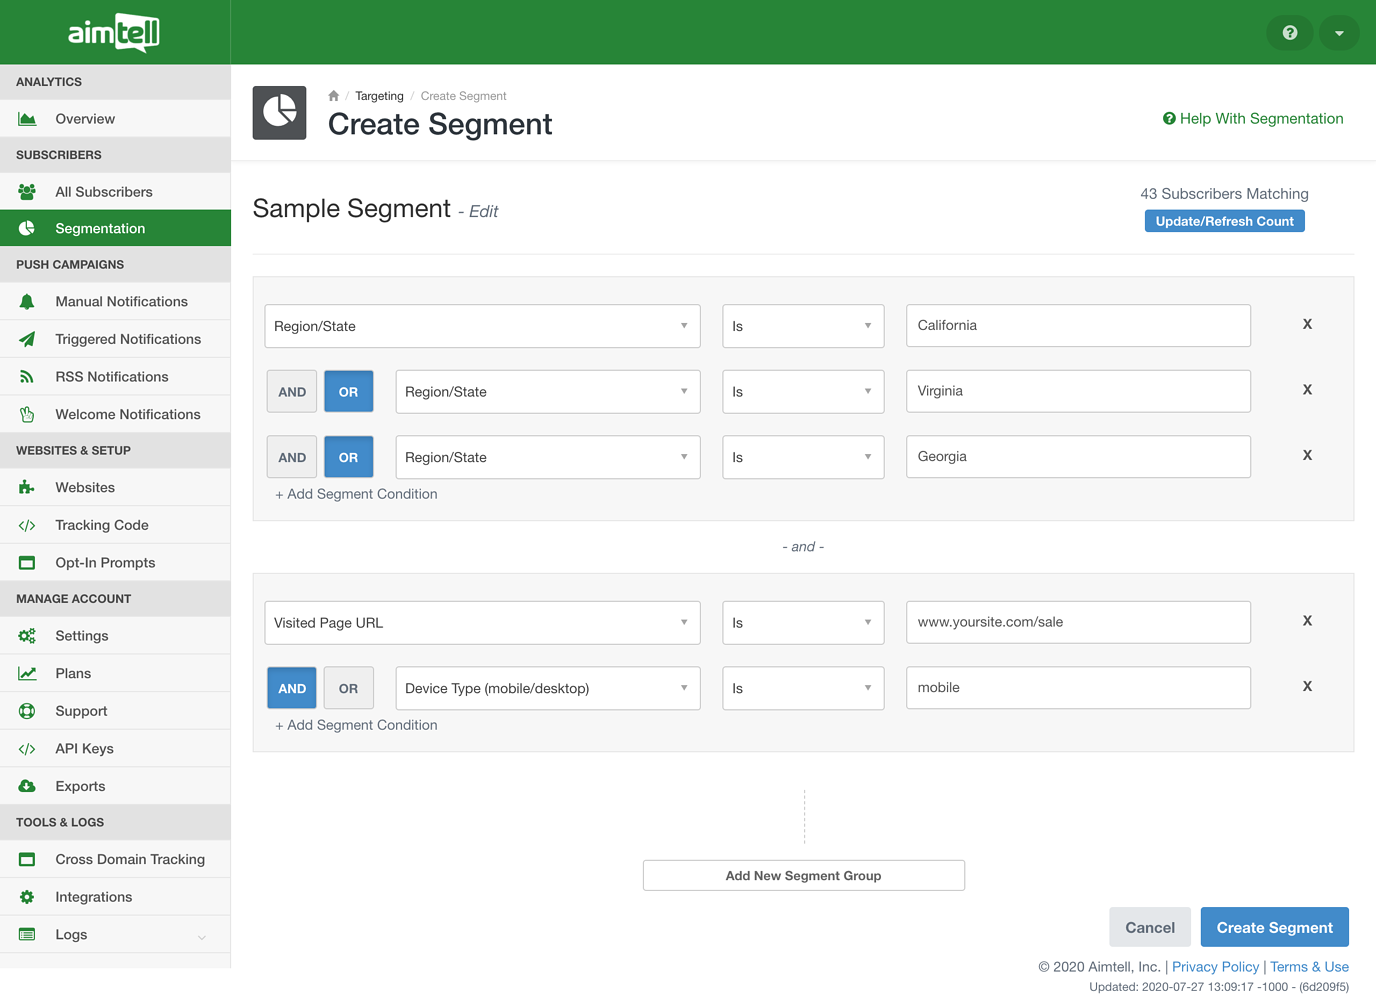Click the help question mark icon
The image size is (1376, 1007).
click(1289, 33)
